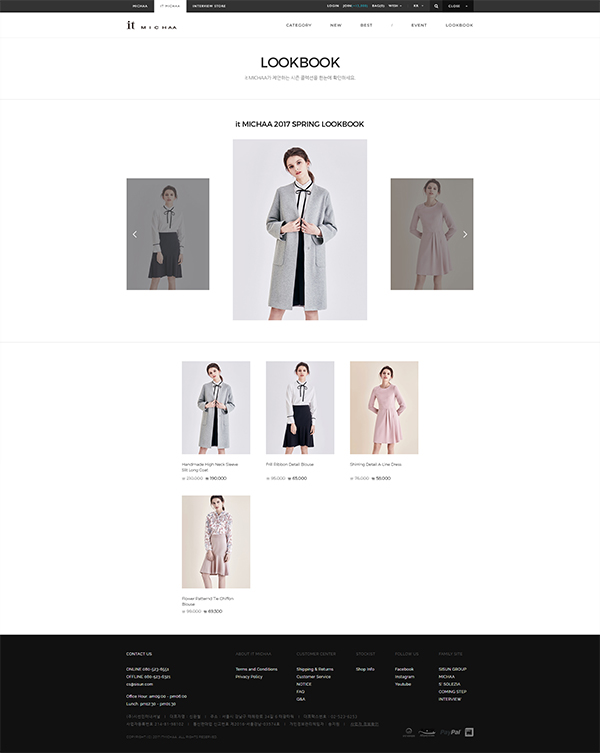This screenshot has width=600, height=753.
Task: Open Q&A footer link
Action: 301,699
